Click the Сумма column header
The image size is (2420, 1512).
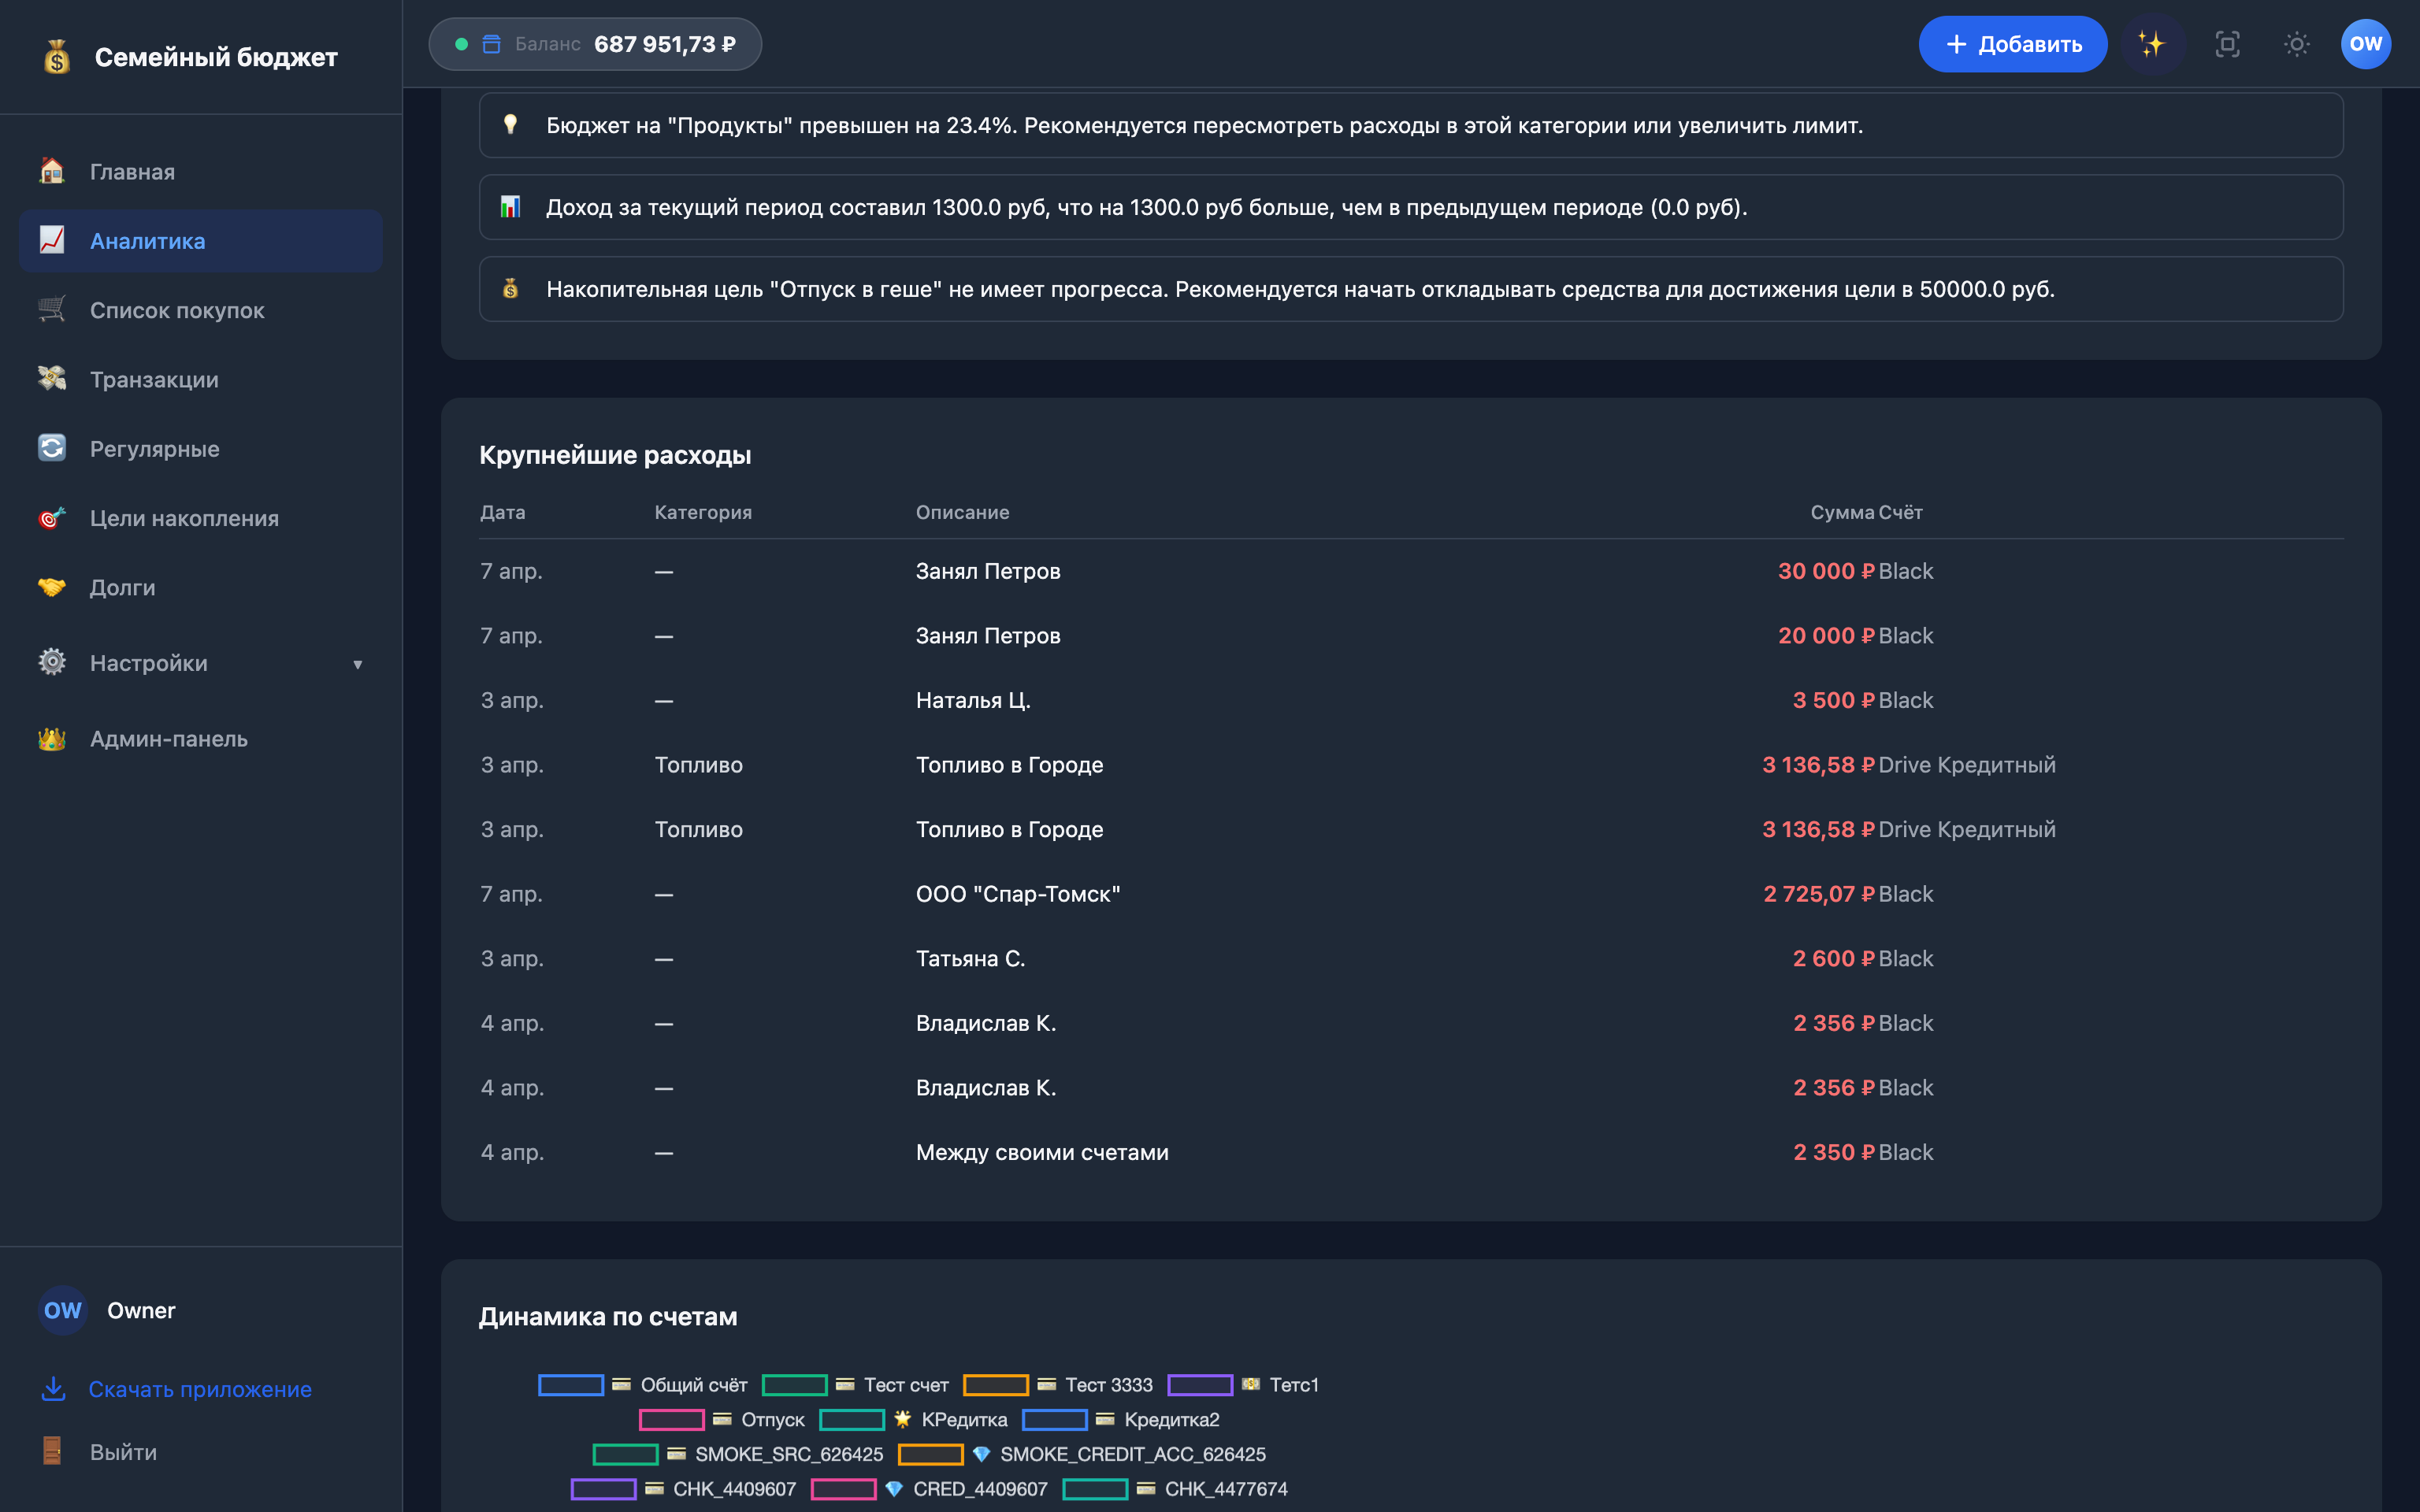click(1842, 512)
